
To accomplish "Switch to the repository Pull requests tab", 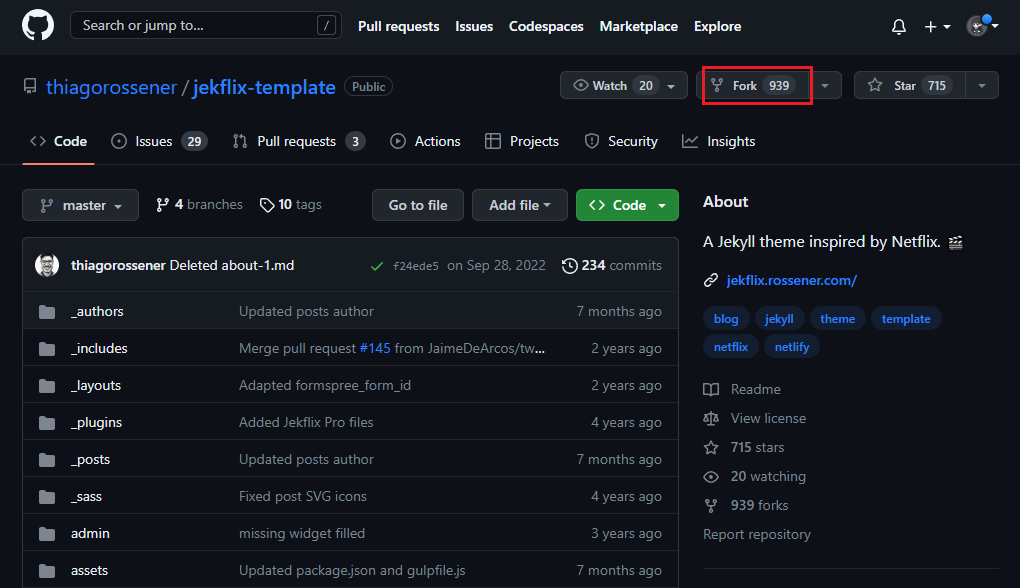I will pyautogui.click(x=299, y=141).
